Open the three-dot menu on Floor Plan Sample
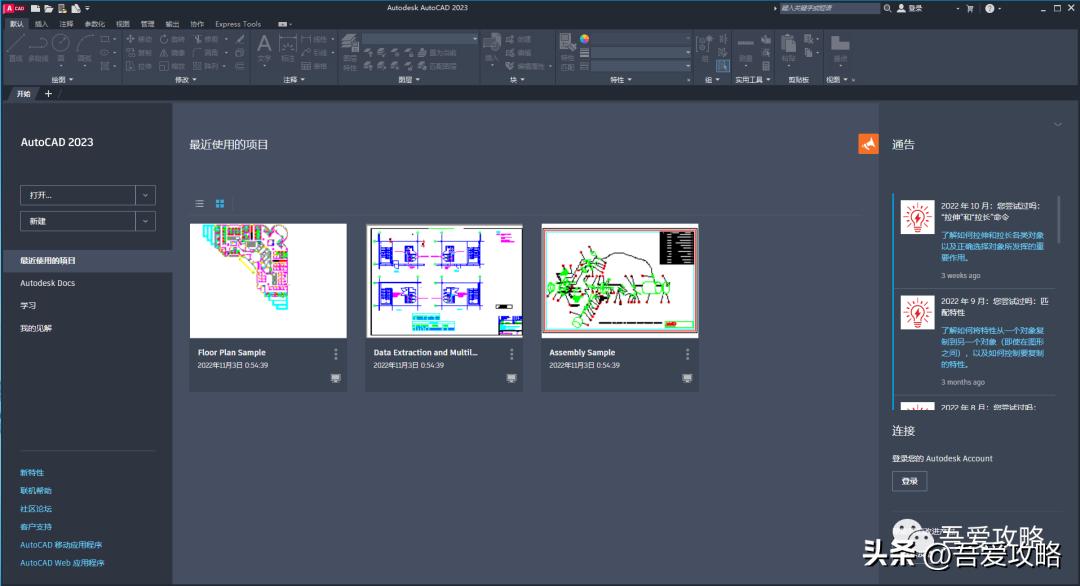Image resolution: width=1080 pixels, height=586 pixels. (x=335, y=354)
